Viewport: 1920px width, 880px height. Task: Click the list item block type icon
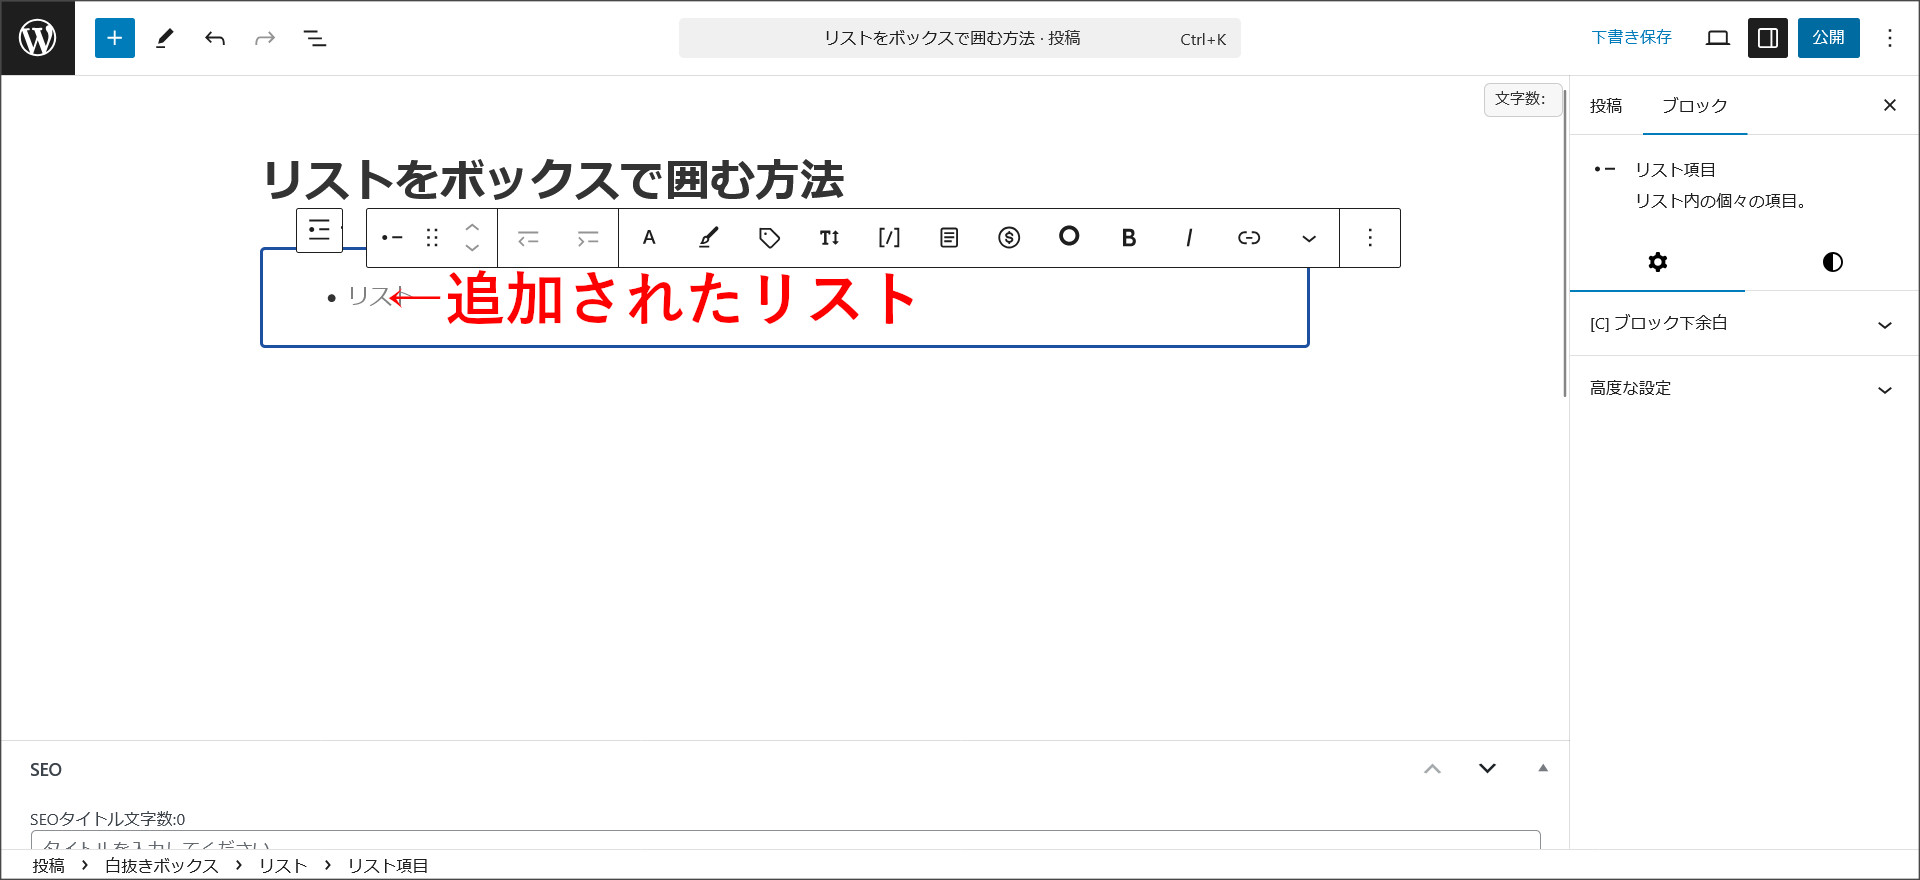(392, 238)
